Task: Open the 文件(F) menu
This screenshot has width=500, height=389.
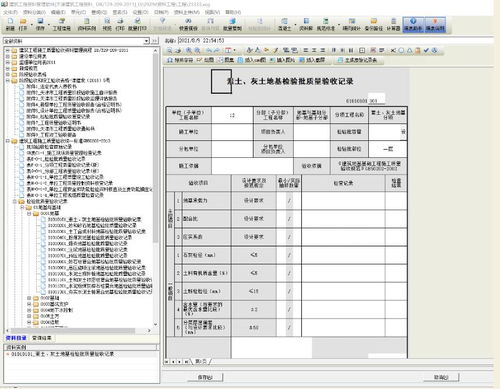Action: 10,12
